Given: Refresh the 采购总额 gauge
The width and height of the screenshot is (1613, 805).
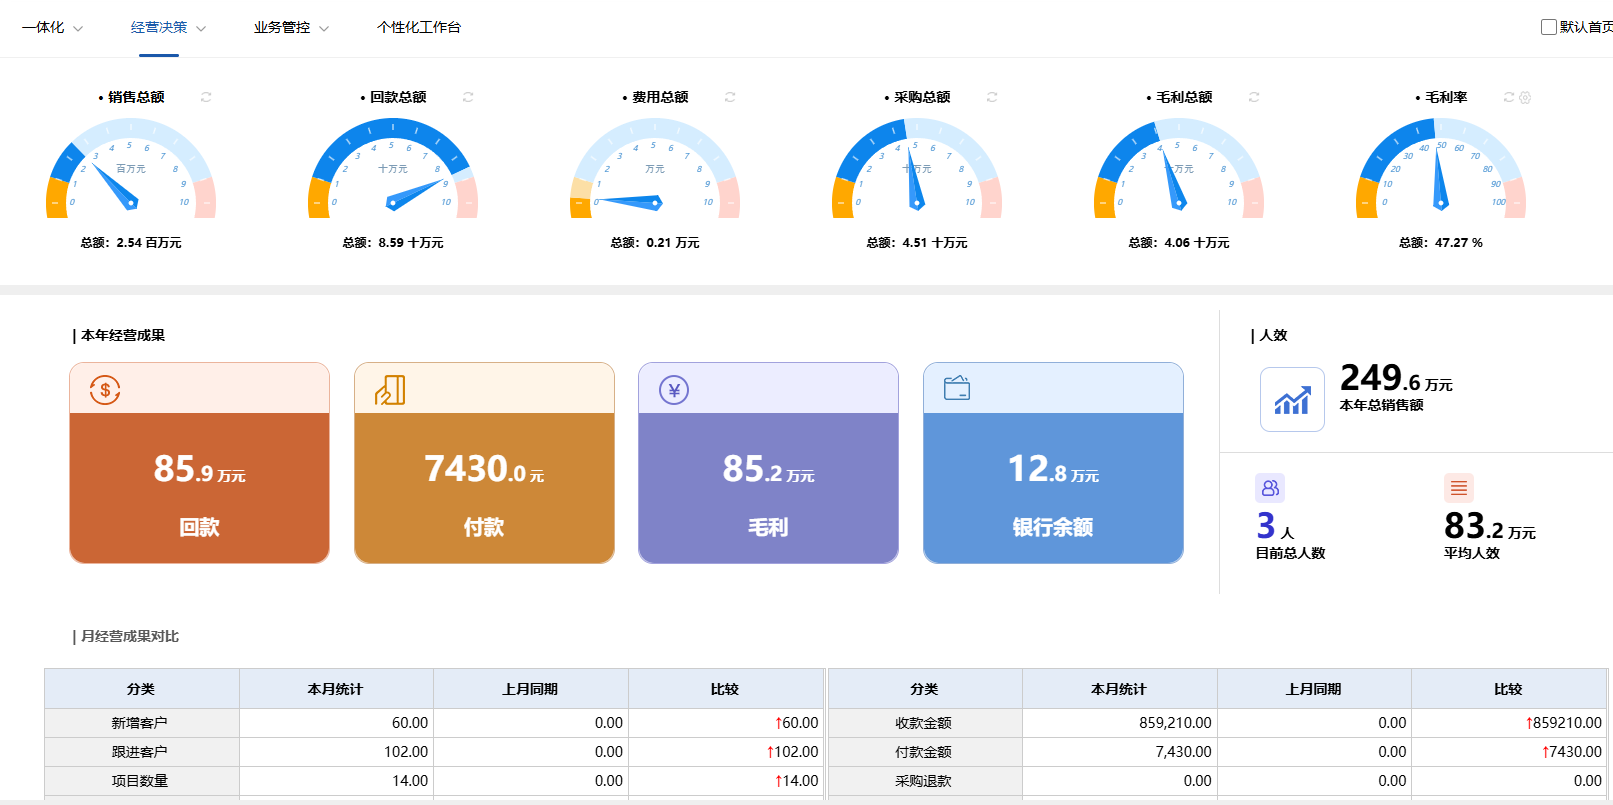Looking at the screenshot, I should [x=992, y=97].
